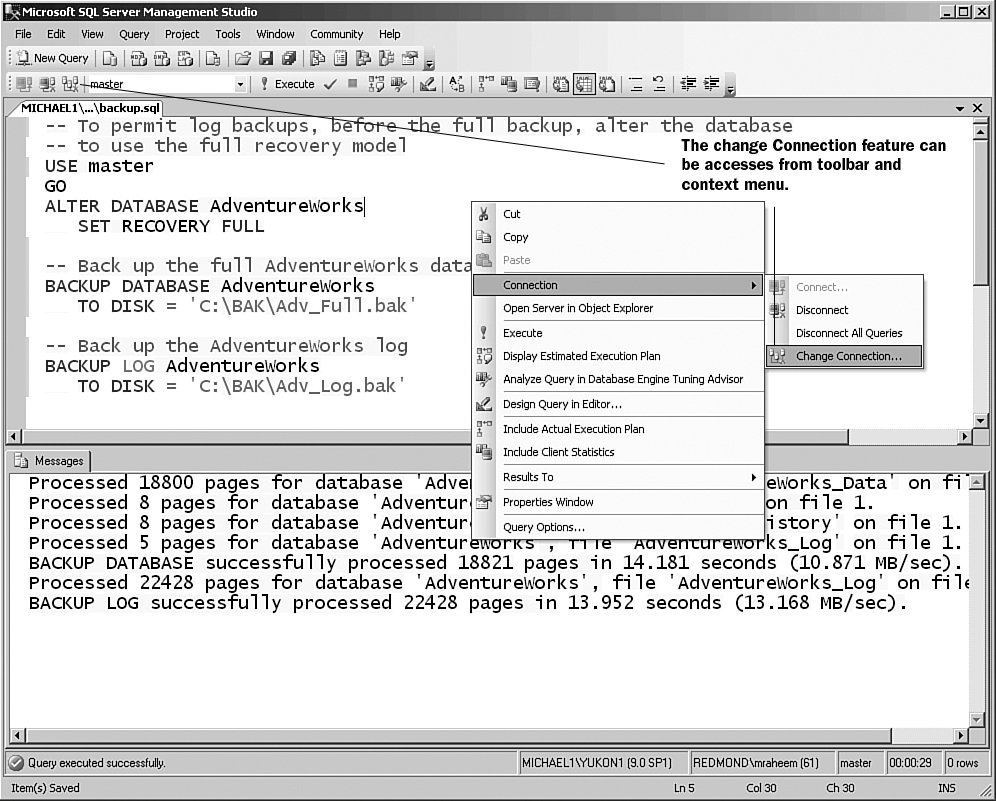Viewport: 996px width, 801px height.
Task: Click the Analysis Services XMLA Query icon
Action: point(185,58)
